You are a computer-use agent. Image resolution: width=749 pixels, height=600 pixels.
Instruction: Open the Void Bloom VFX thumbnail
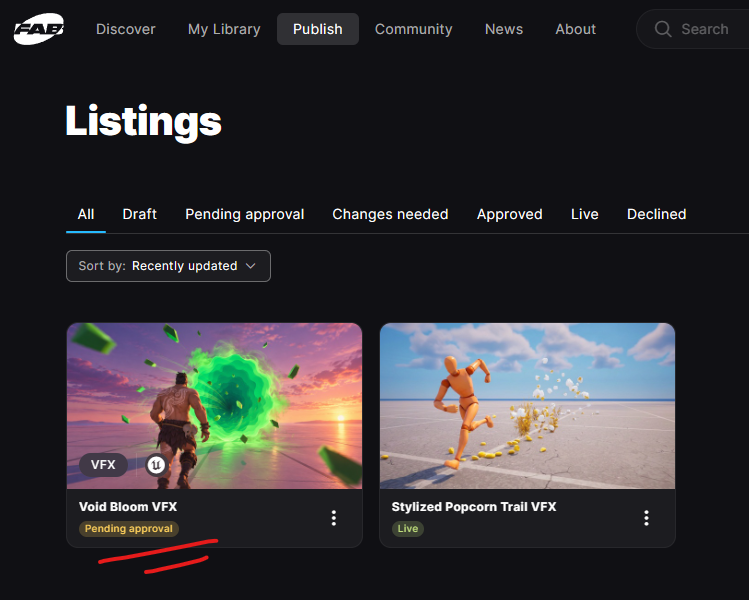tap(214, 406)
